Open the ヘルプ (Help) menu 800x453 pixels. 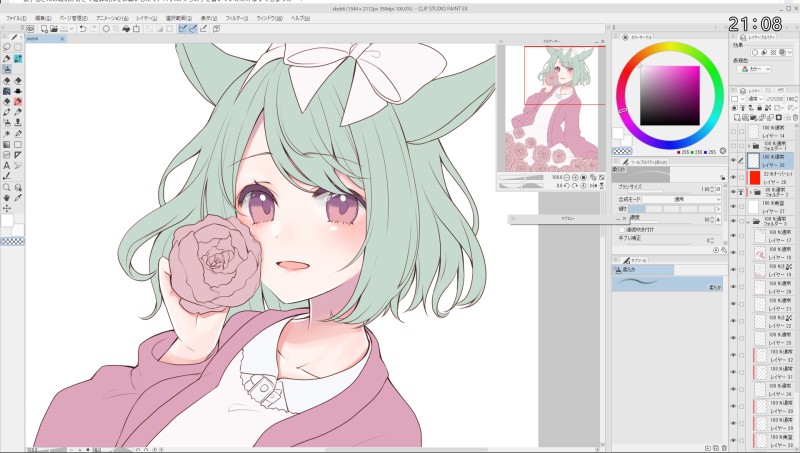tap(300, 18)
